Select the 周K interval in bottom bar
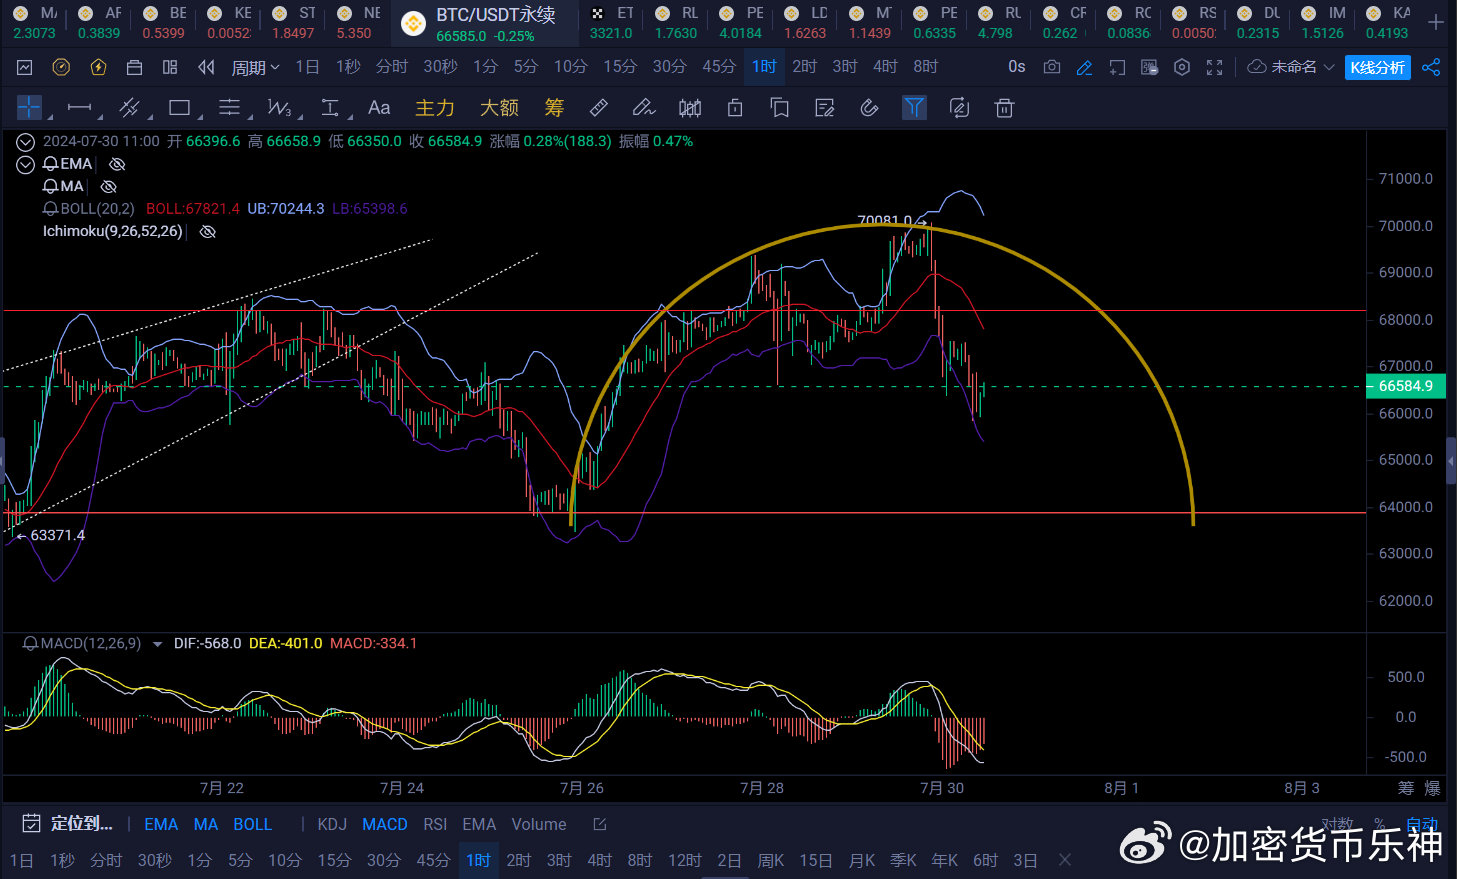1457x879 pixels. 771,860
